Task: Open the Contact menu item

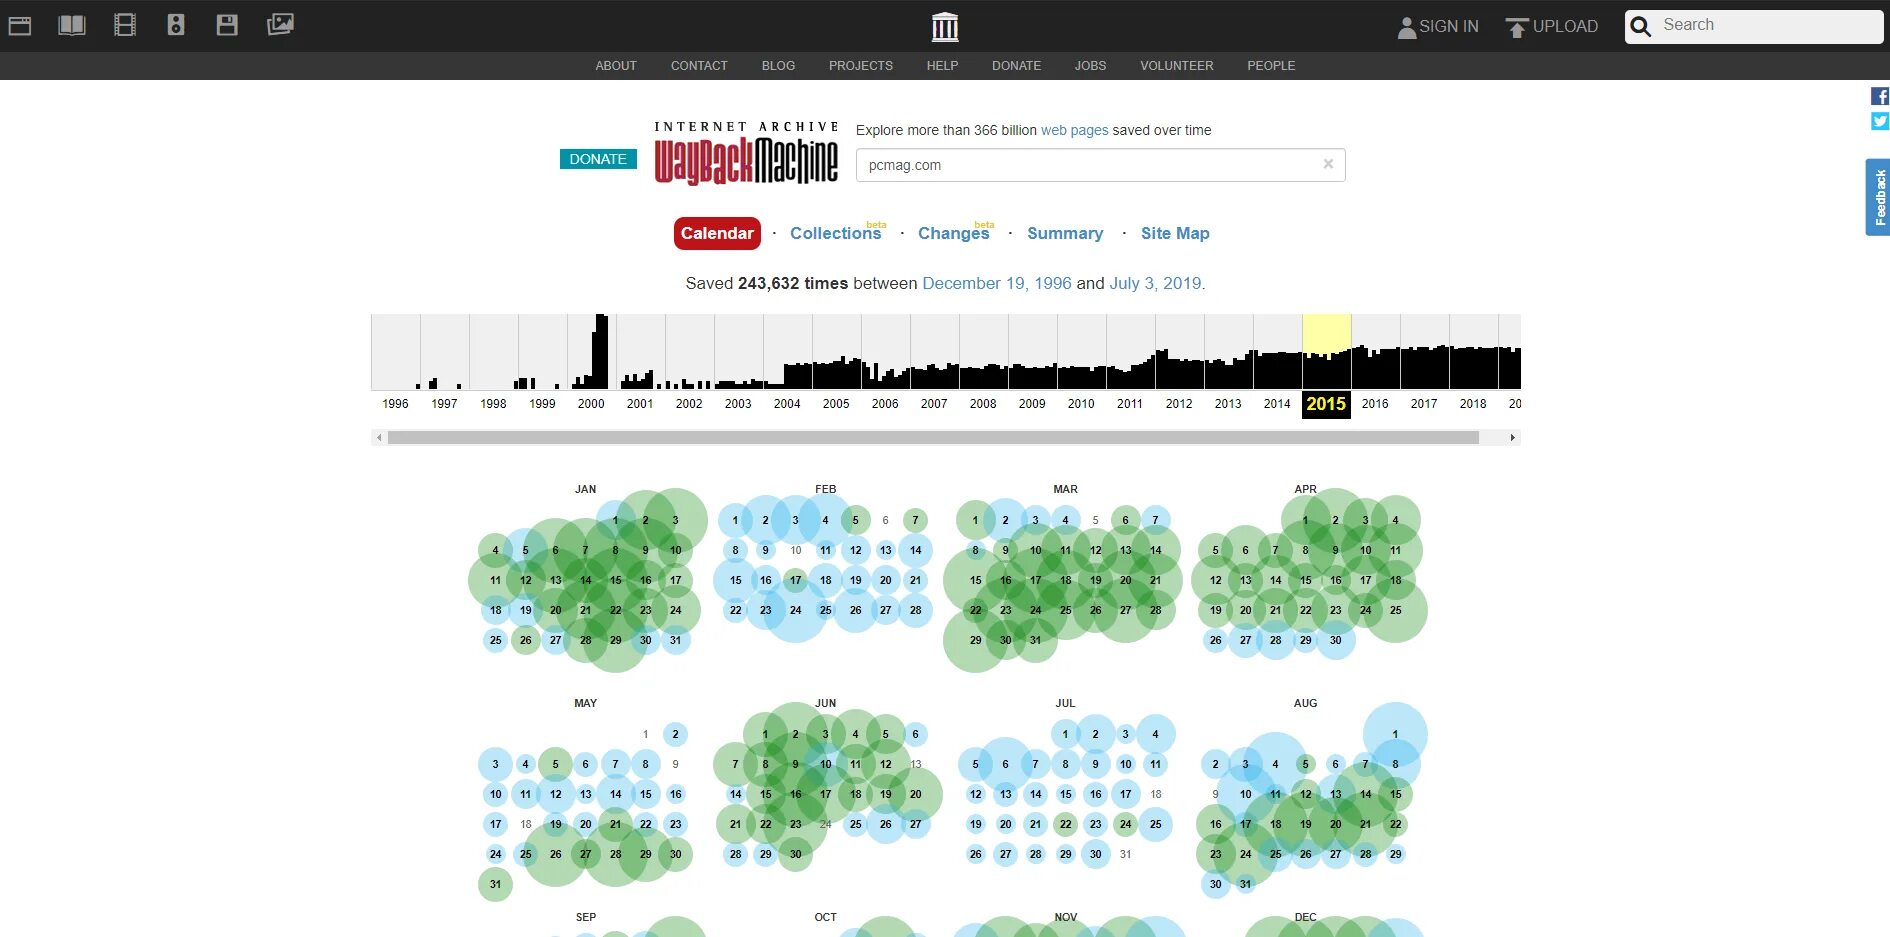Action: tap(699, 66)
